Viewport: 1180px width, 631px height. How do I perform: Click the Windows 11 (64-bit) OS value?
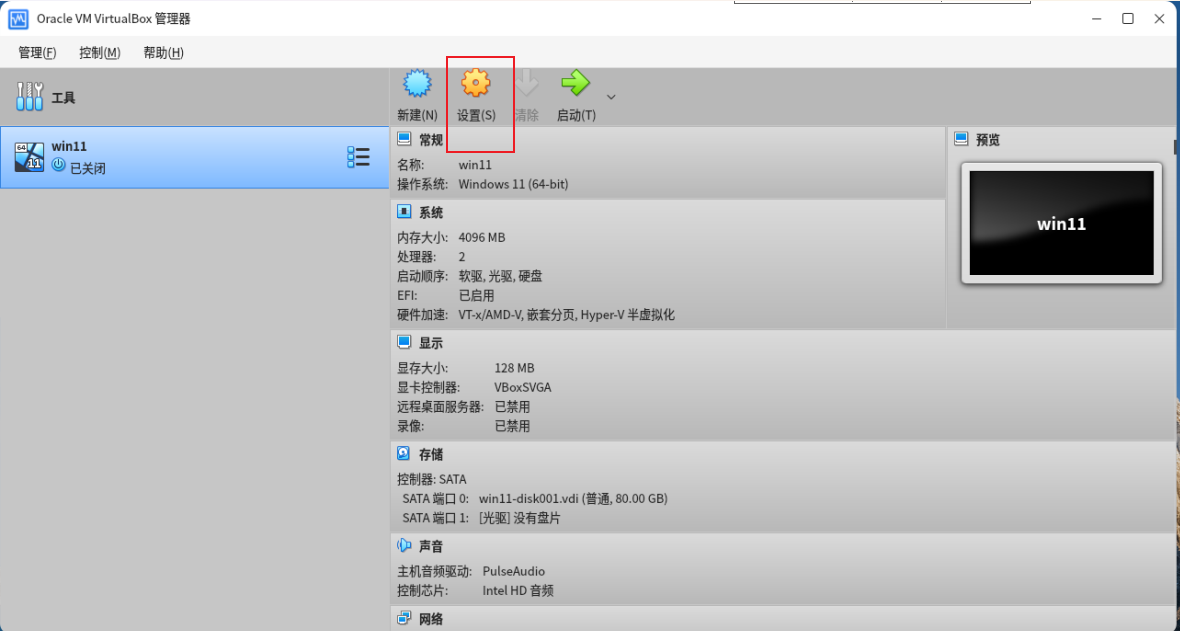[x=513, y=184]
